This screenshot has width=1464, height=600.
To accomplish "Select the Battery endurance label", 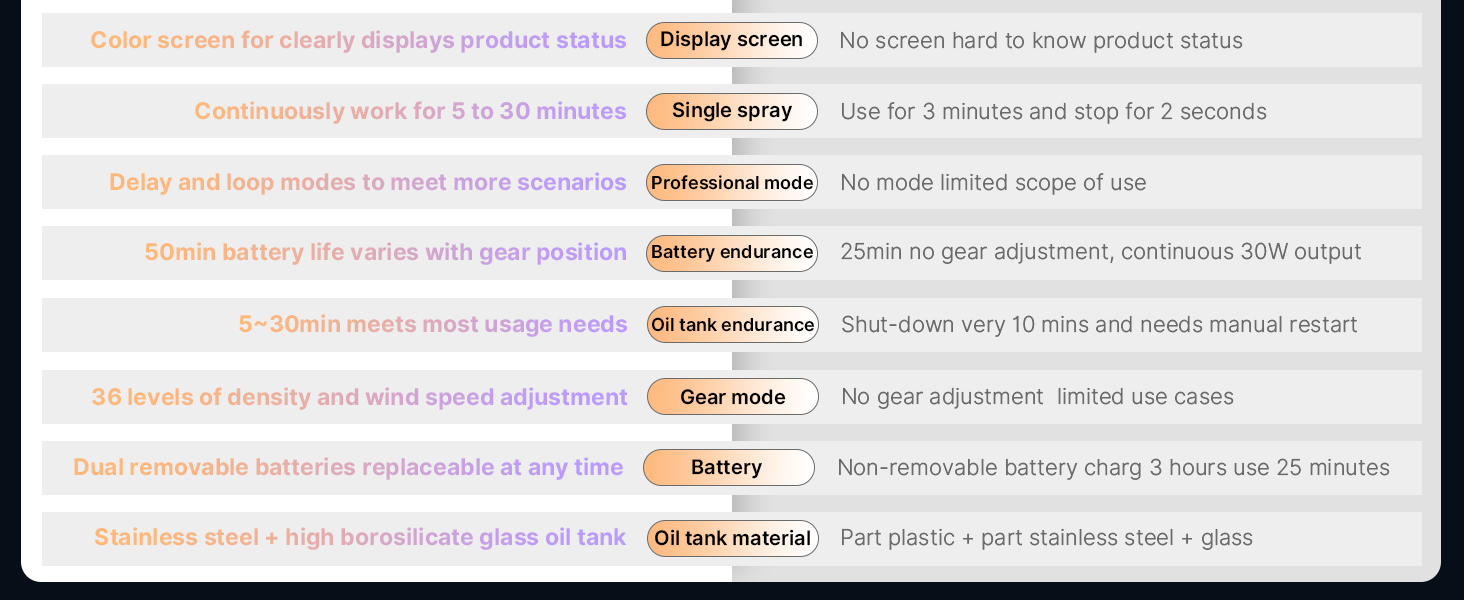I will pos(732,253).
